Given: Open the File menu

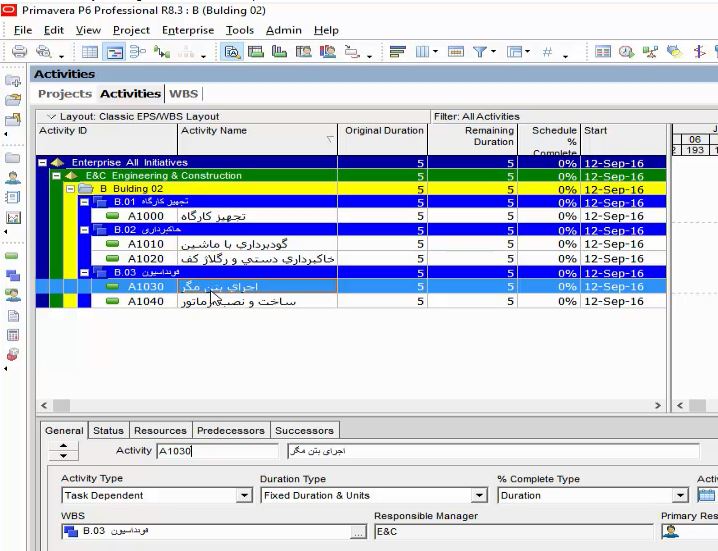Looking at the screenshot, I should point(23,30).
